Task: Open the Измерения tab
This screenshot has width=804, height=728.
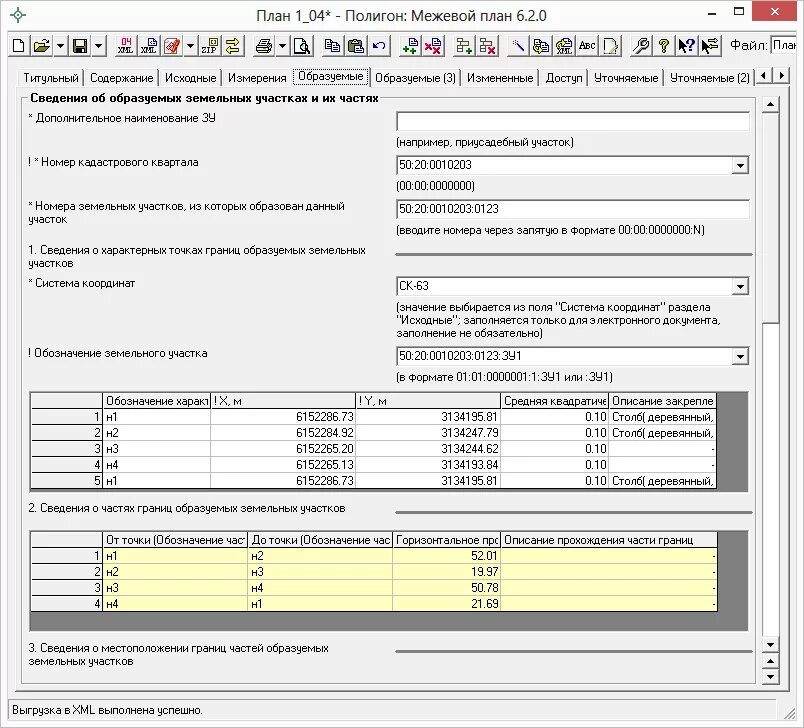Action: tap(257, 78)
